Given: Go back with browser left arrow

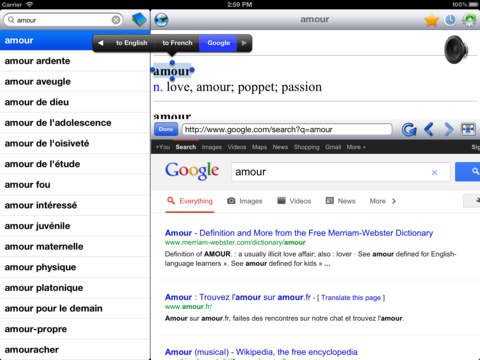Looking at the screenshot, I should (x=429, y=129).
